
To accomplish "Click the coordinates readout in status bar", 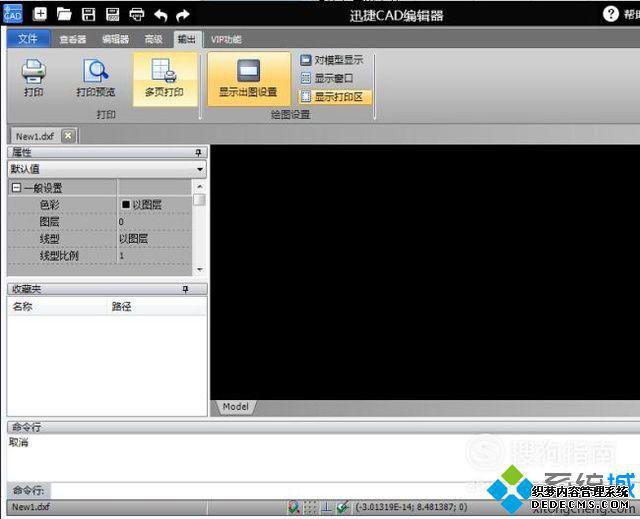I will [411, 507].
